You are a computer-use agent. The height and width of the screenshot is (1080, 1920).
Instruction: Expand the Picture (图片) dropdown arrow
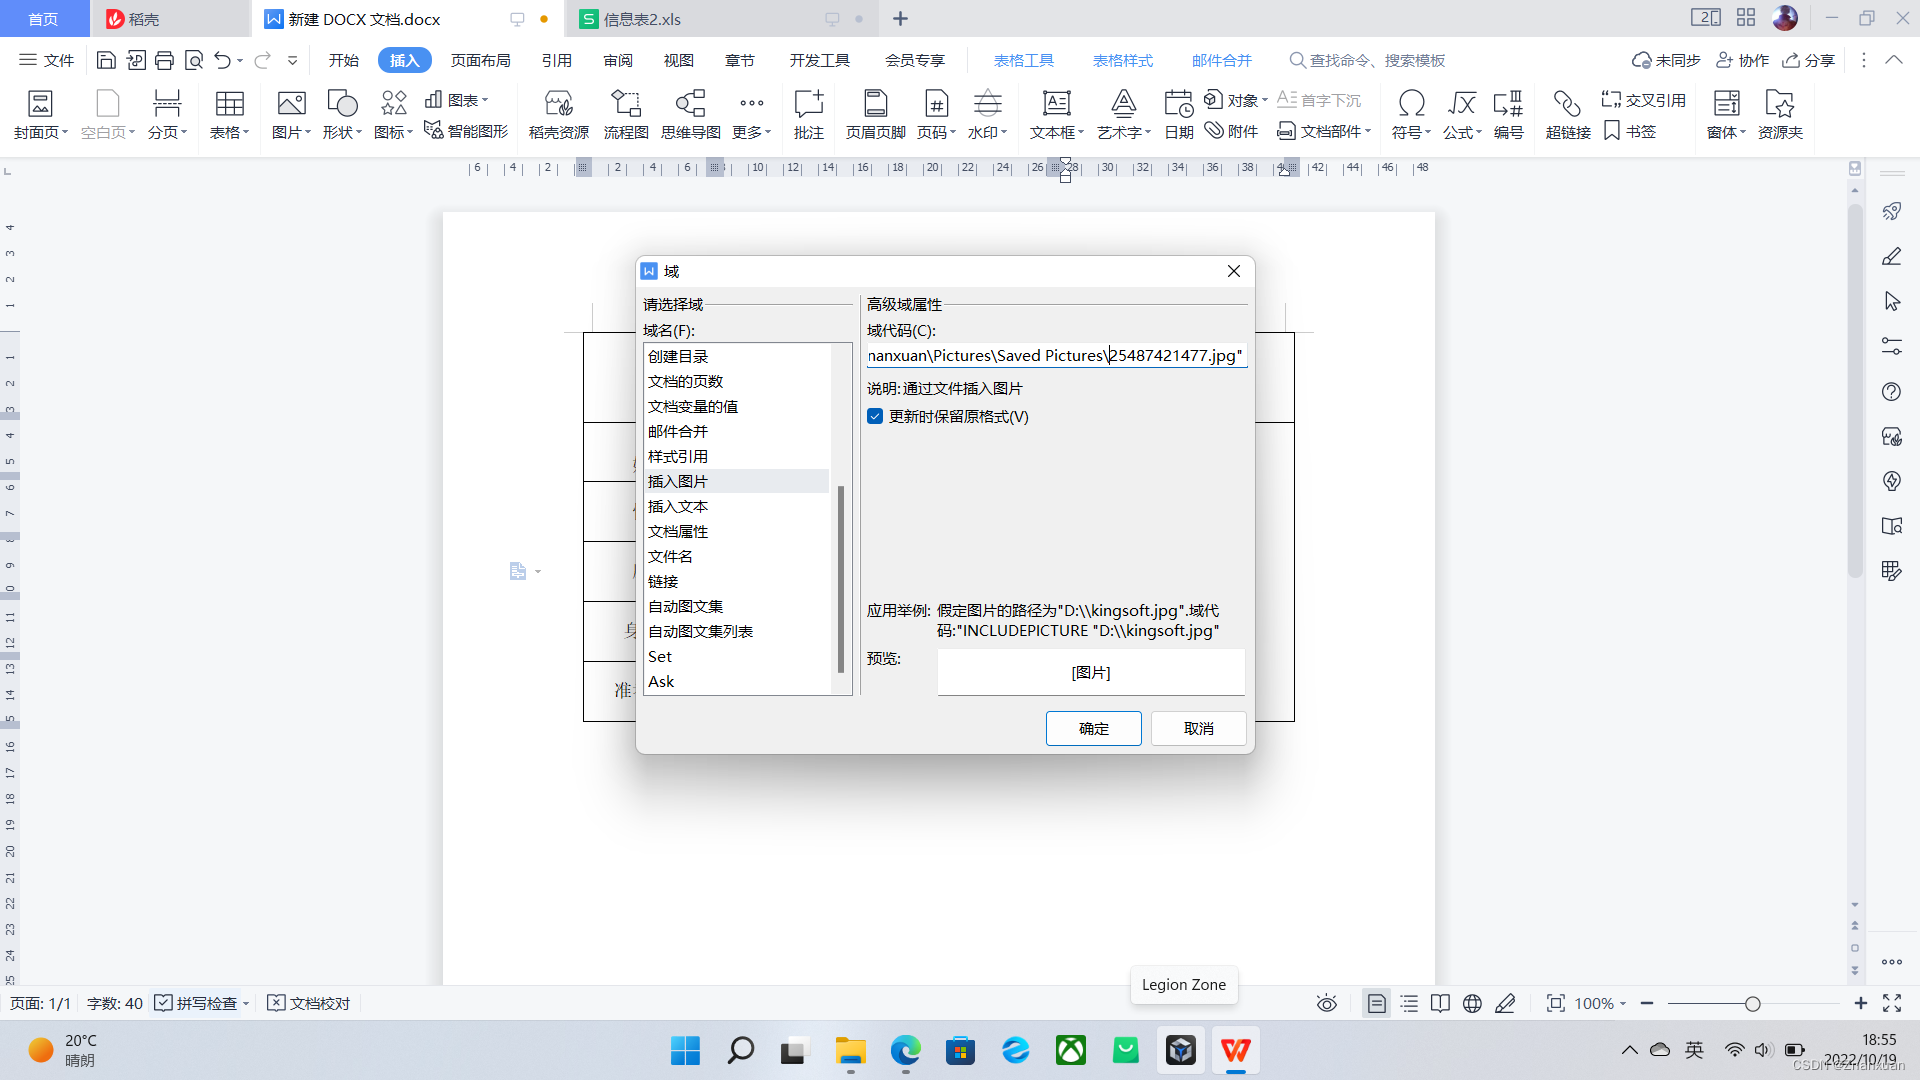pos(308,132)
